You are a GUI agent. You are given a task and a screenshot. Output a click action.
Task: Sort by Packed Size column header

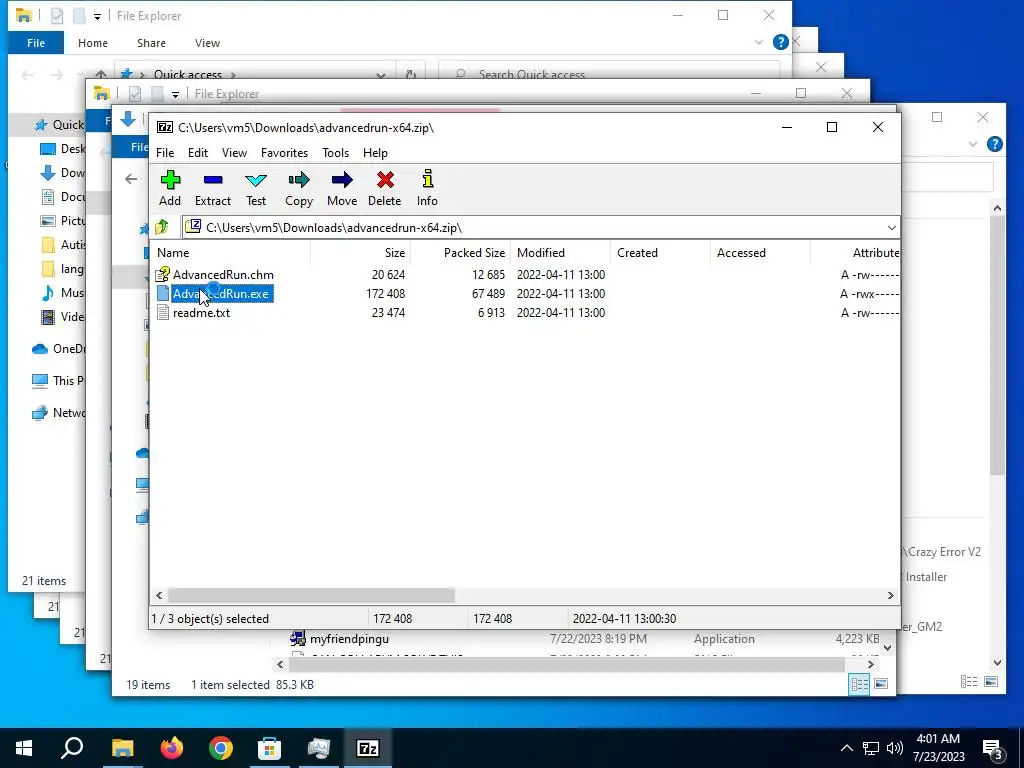(474, 253)
